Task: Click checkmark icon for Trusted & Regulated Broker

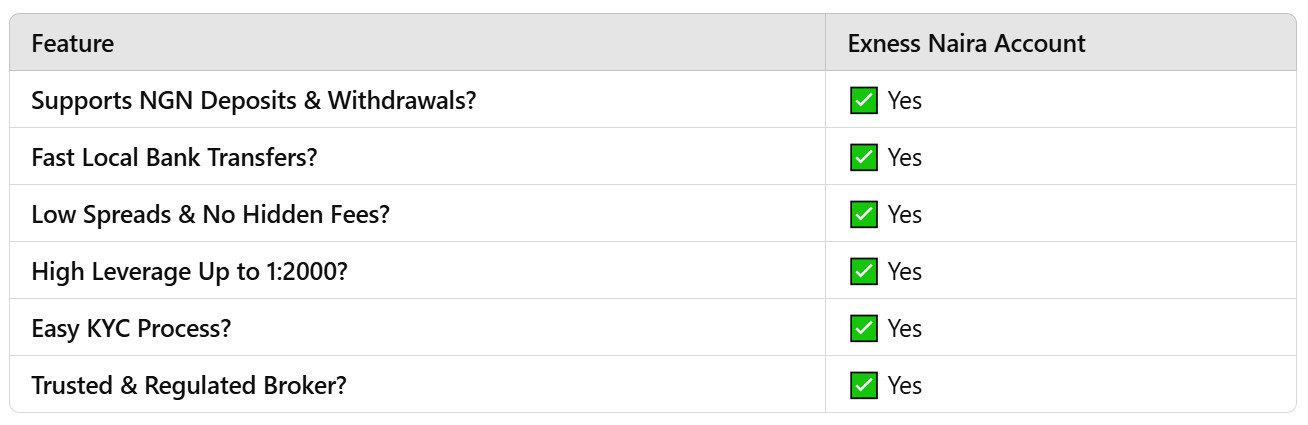Action: (x=863, y=385)
